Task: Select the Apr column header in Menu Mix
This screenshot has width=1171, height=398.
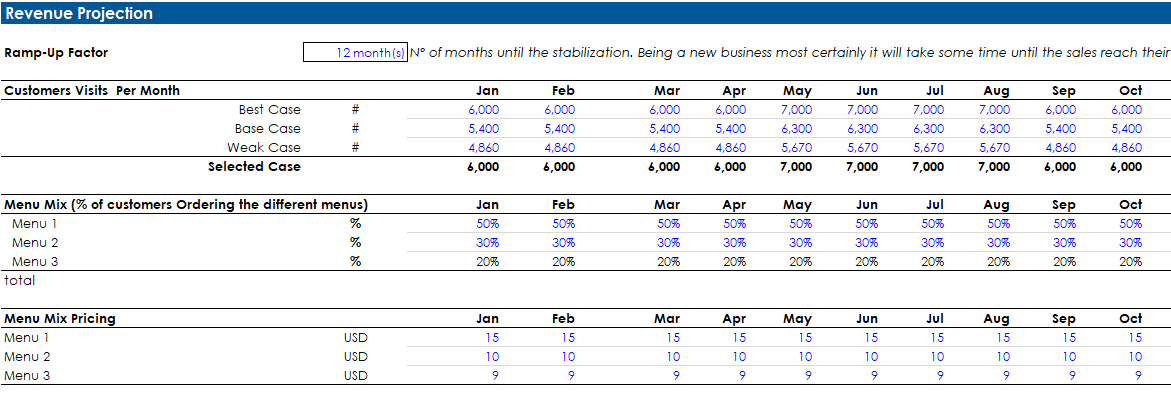Action: click(x=734, y=204)
